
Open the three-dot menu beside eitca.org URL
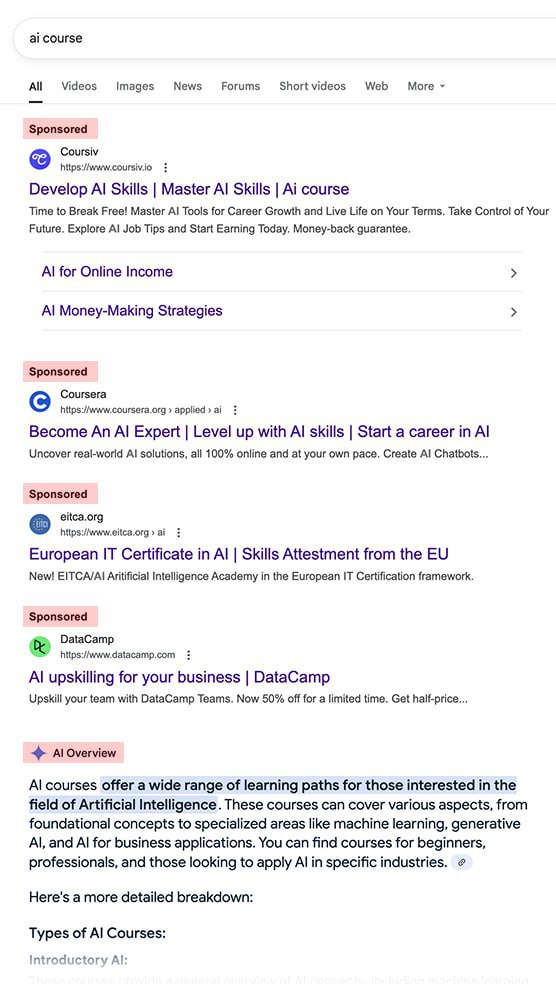pos(179,532)
